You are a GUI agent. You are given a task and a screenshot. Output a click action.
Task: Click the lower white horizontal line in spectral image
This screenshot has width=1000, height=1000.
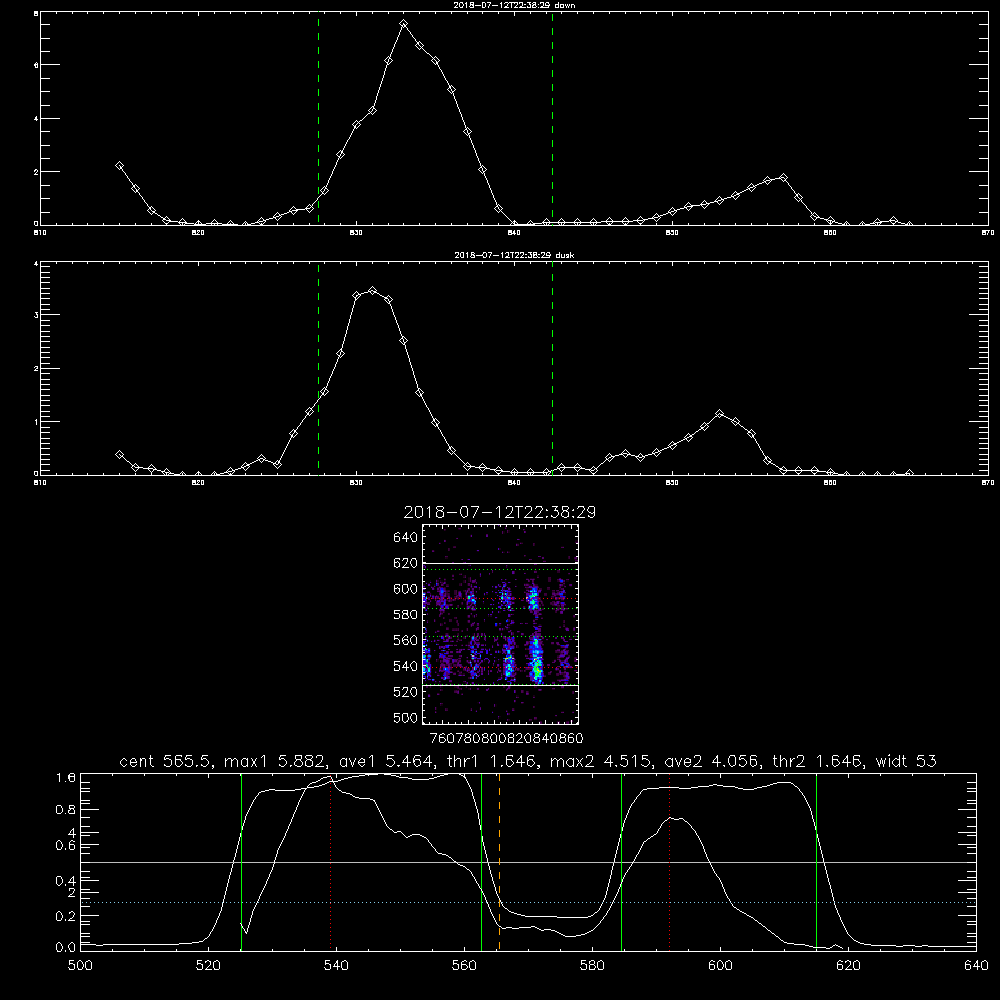pyautogui.click(x=501, y=686)
